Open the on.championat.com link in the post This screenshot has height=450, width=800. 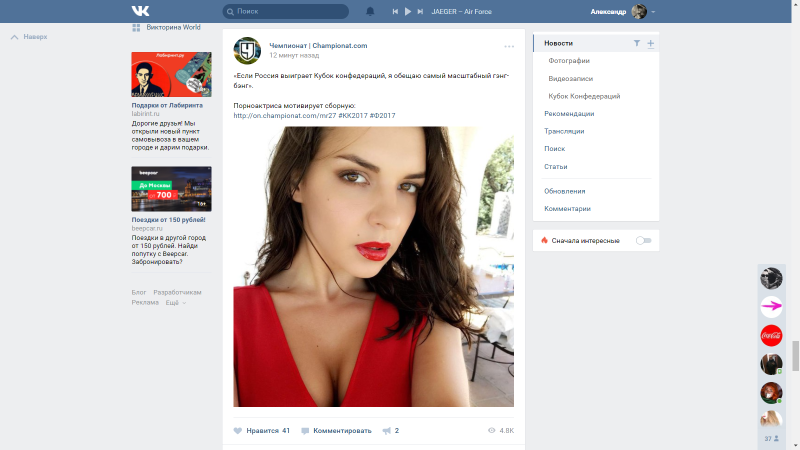(284, 115)
